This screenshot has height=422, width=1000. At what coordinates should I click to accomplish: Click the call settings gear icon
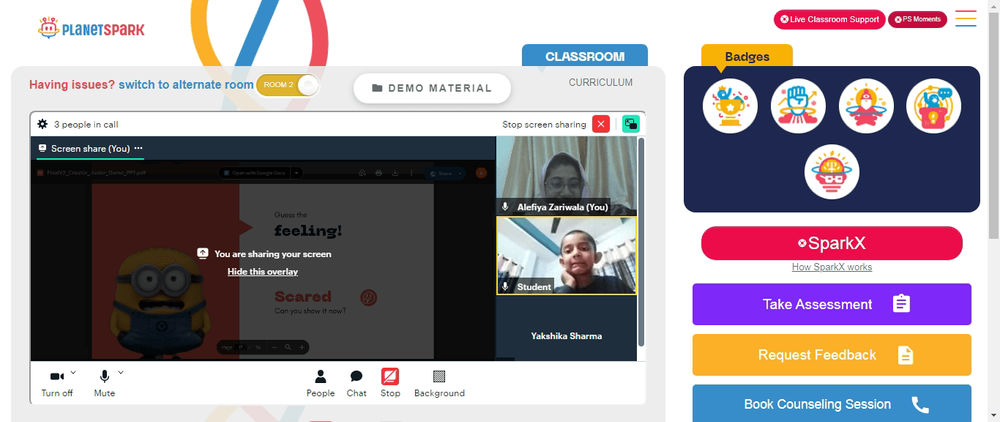(x=42, y=124)
